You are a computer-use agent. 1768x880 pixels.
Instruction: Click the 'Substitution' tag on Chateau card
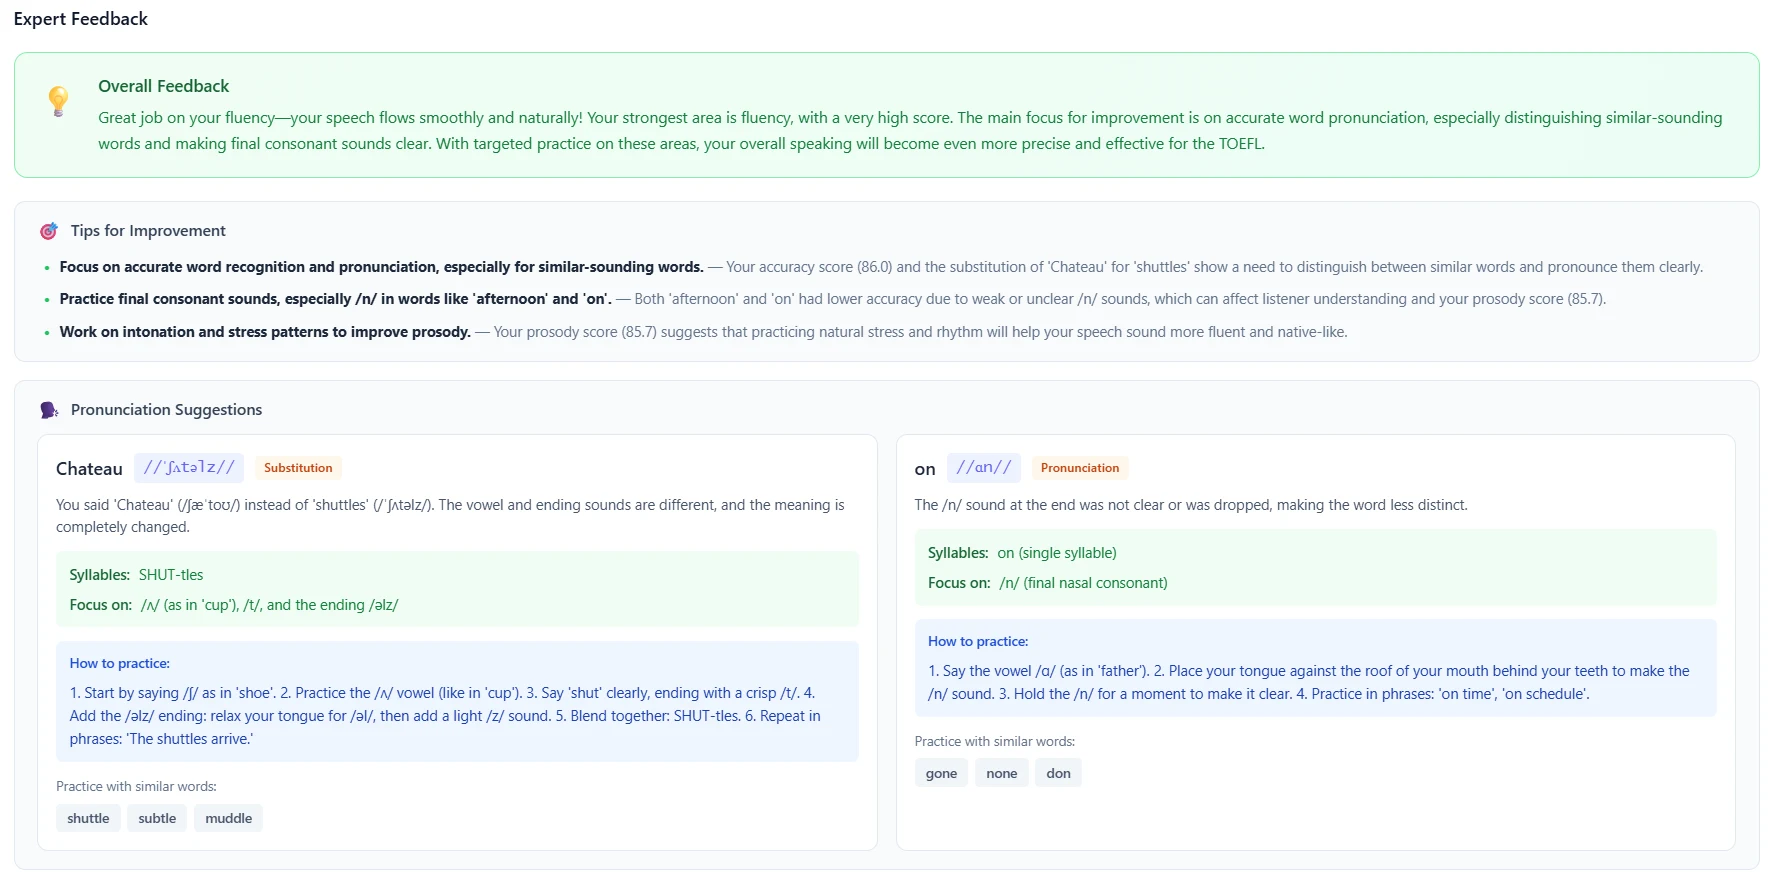298,468
